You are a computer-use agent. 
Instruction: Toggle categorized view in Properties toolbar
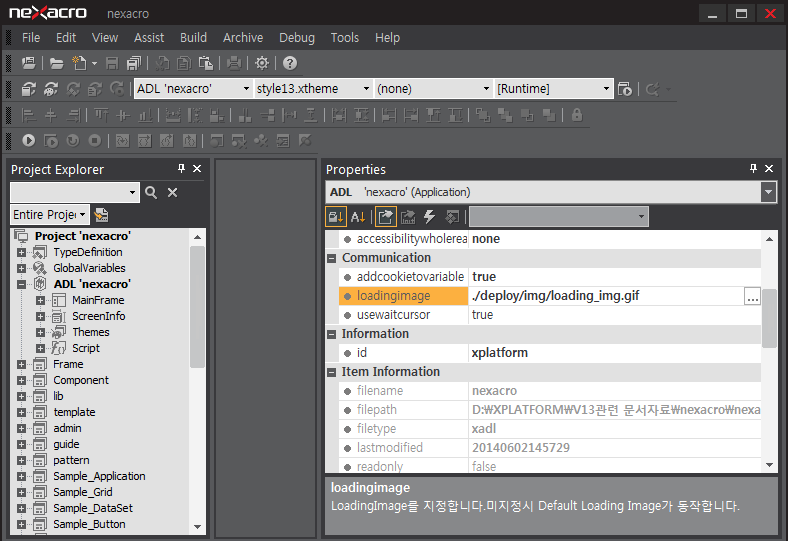336,217
